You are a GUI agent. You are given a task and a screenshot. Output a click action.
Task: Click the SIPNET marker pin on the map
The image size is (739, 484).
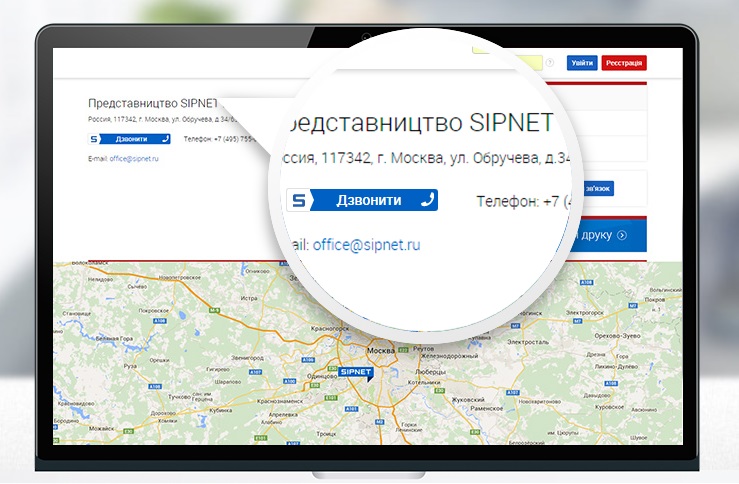tap(357, 372)
